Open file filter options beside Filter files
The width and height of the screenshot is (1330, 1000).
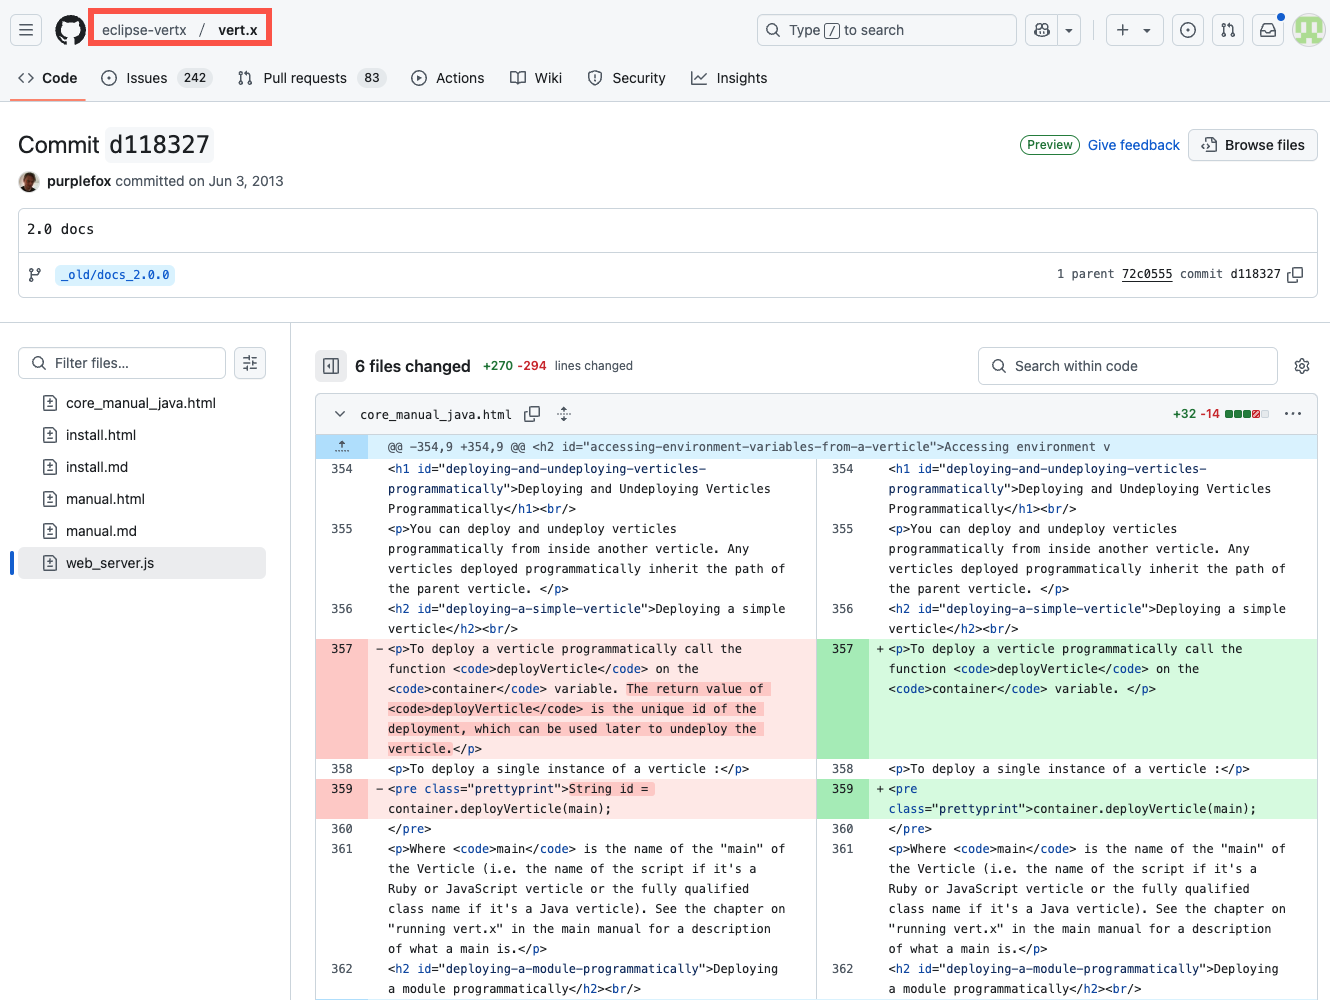[x=250, y=363]
